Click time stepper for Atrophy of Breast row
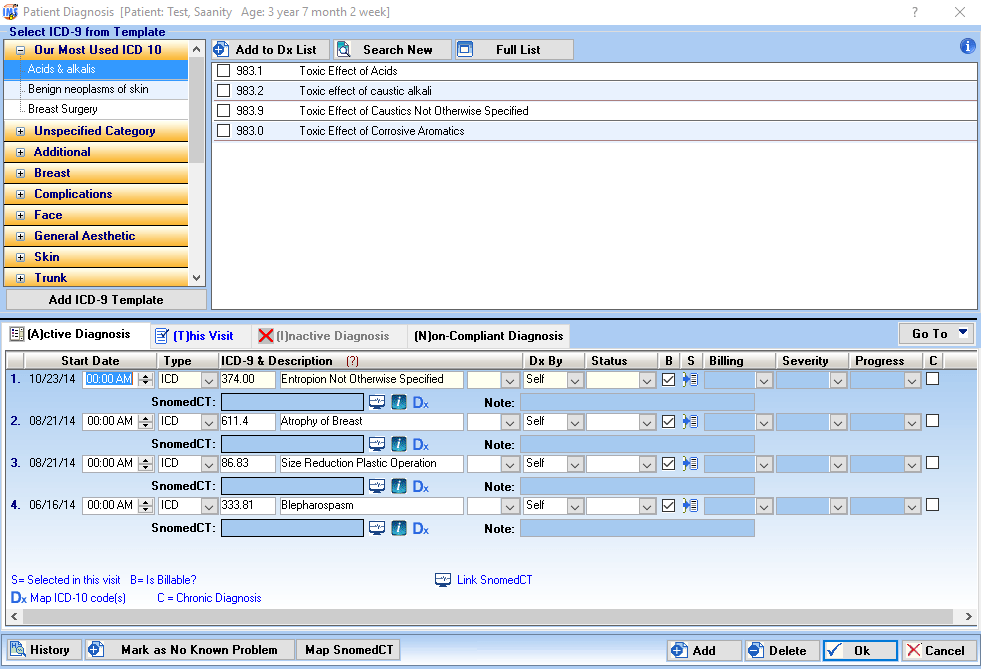981x669 pixels. 146,422
